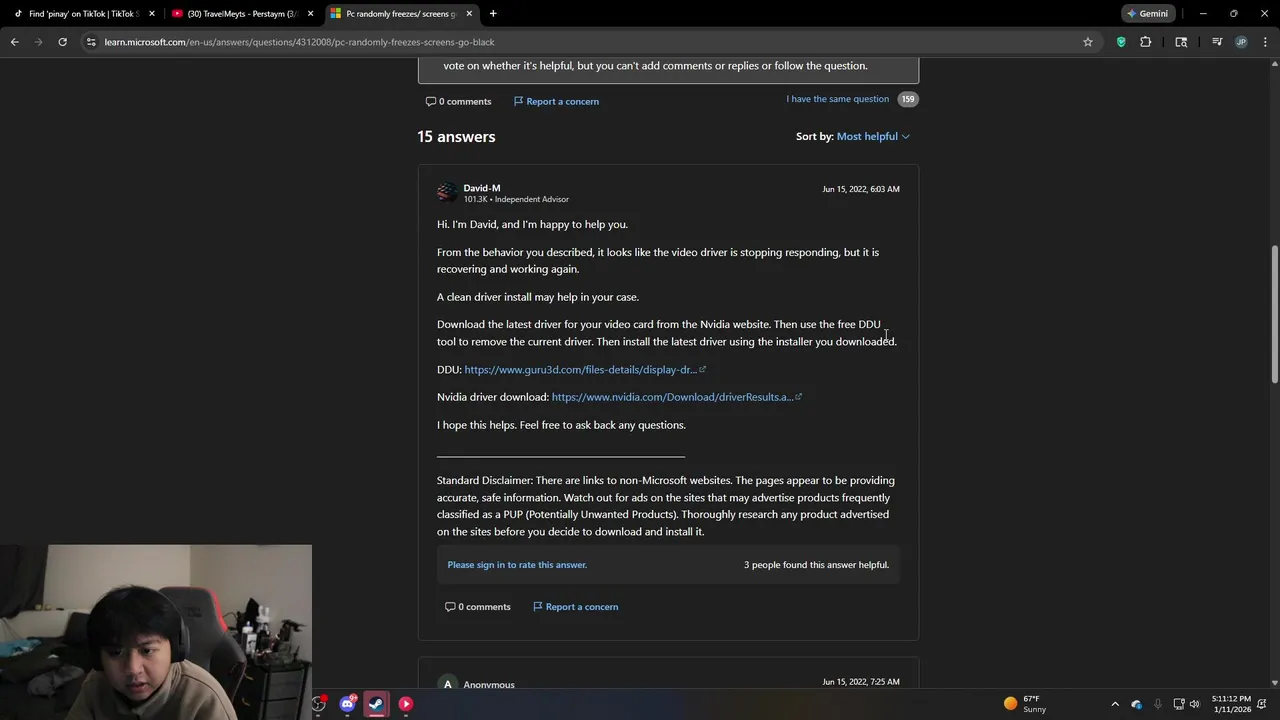This screenshot has width=1280, height=720.
Task: View site information icon in address bar
Action: tap(91, 42)
